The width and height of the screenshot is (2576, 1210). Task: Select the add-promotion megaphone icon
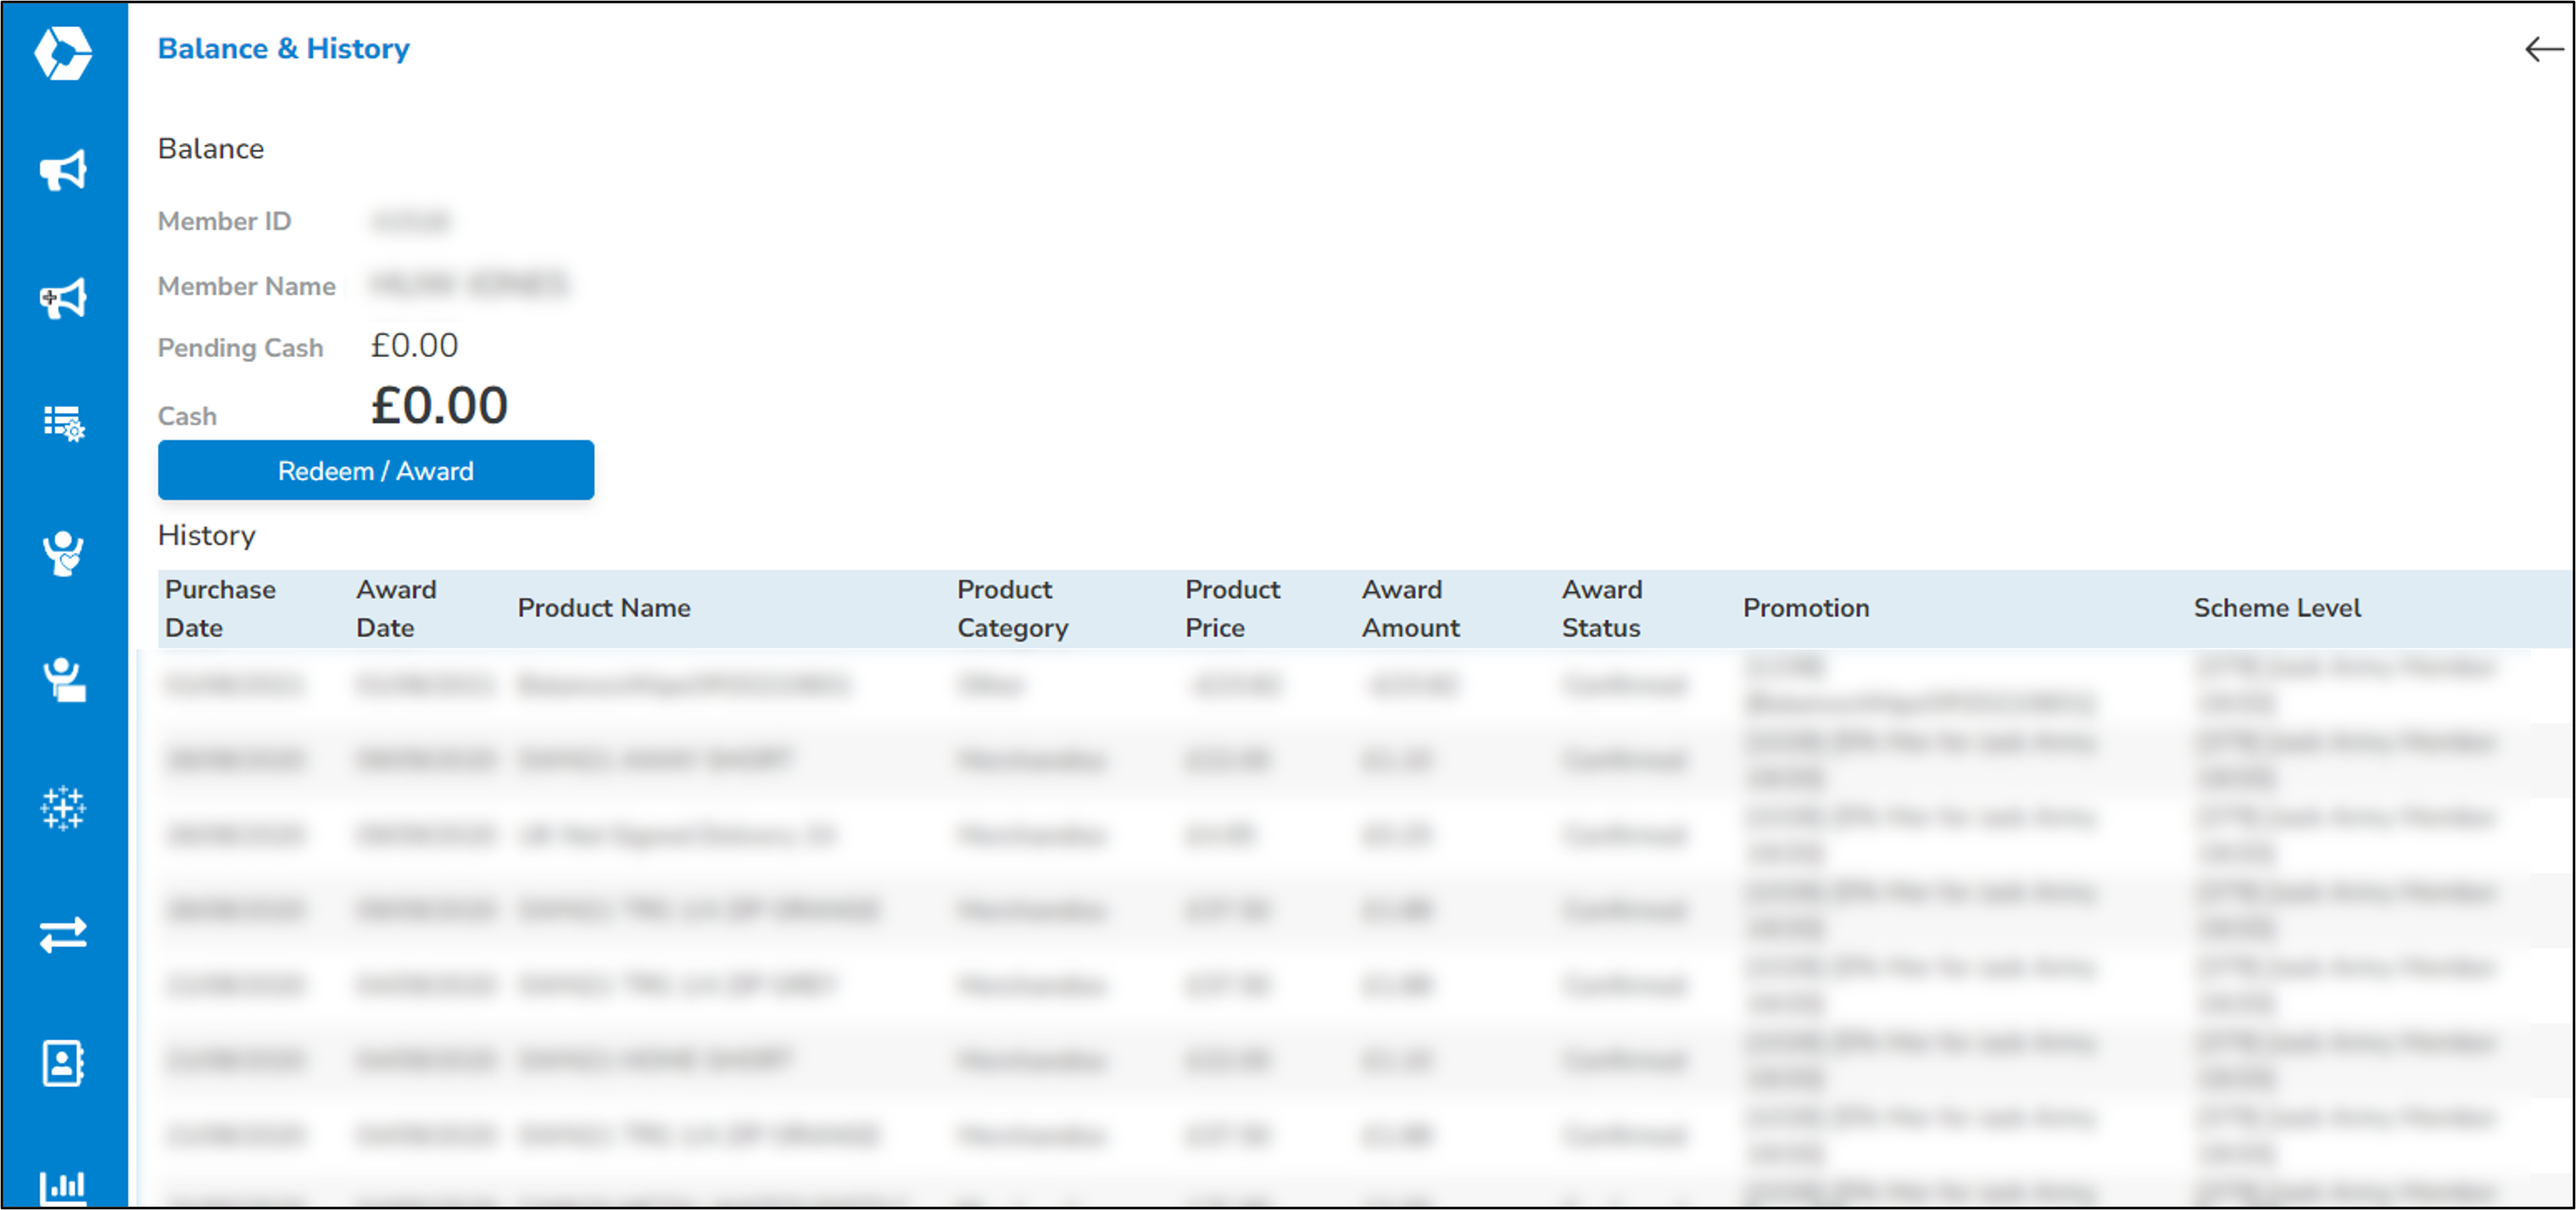[x=63, y=296]
